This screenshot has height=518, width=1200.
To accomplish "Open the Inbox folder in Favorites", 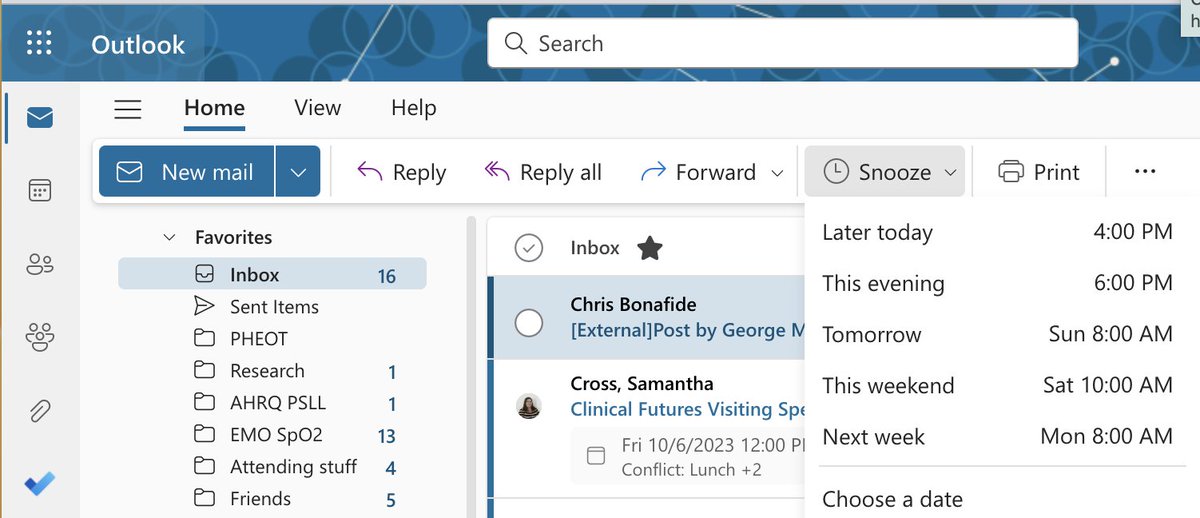I will pyautogui.click(x=272, y=274).
